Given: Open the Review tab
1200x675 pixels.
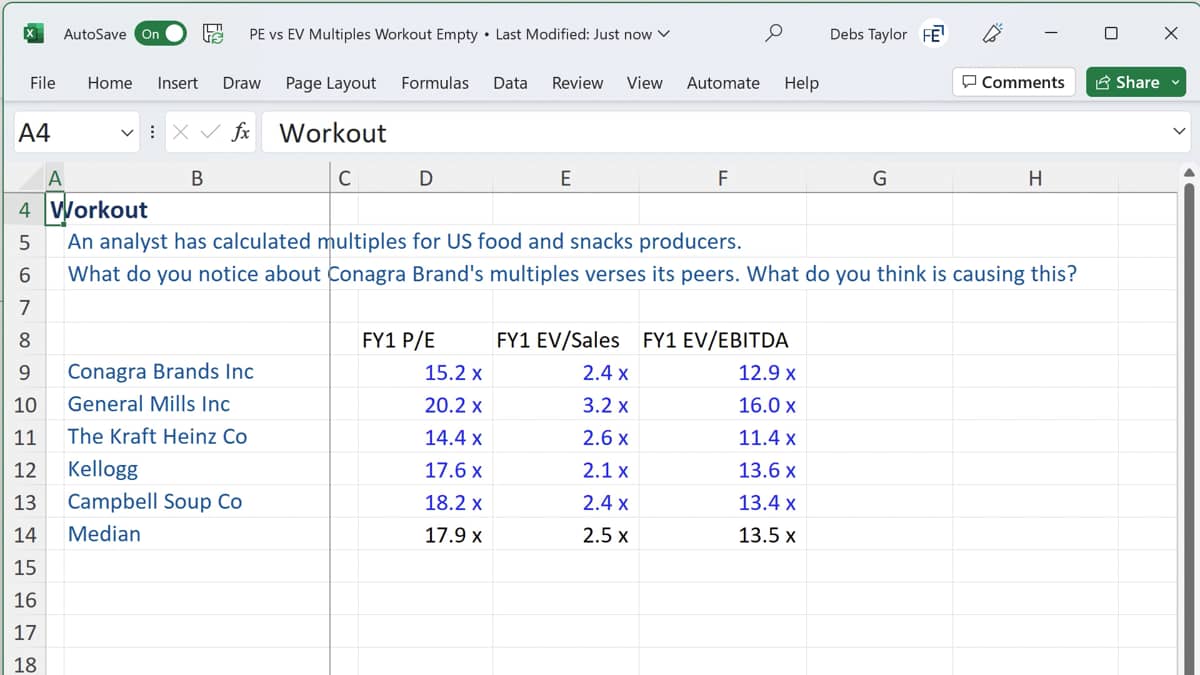Looking at the screenshot, I should click(577, 83).
